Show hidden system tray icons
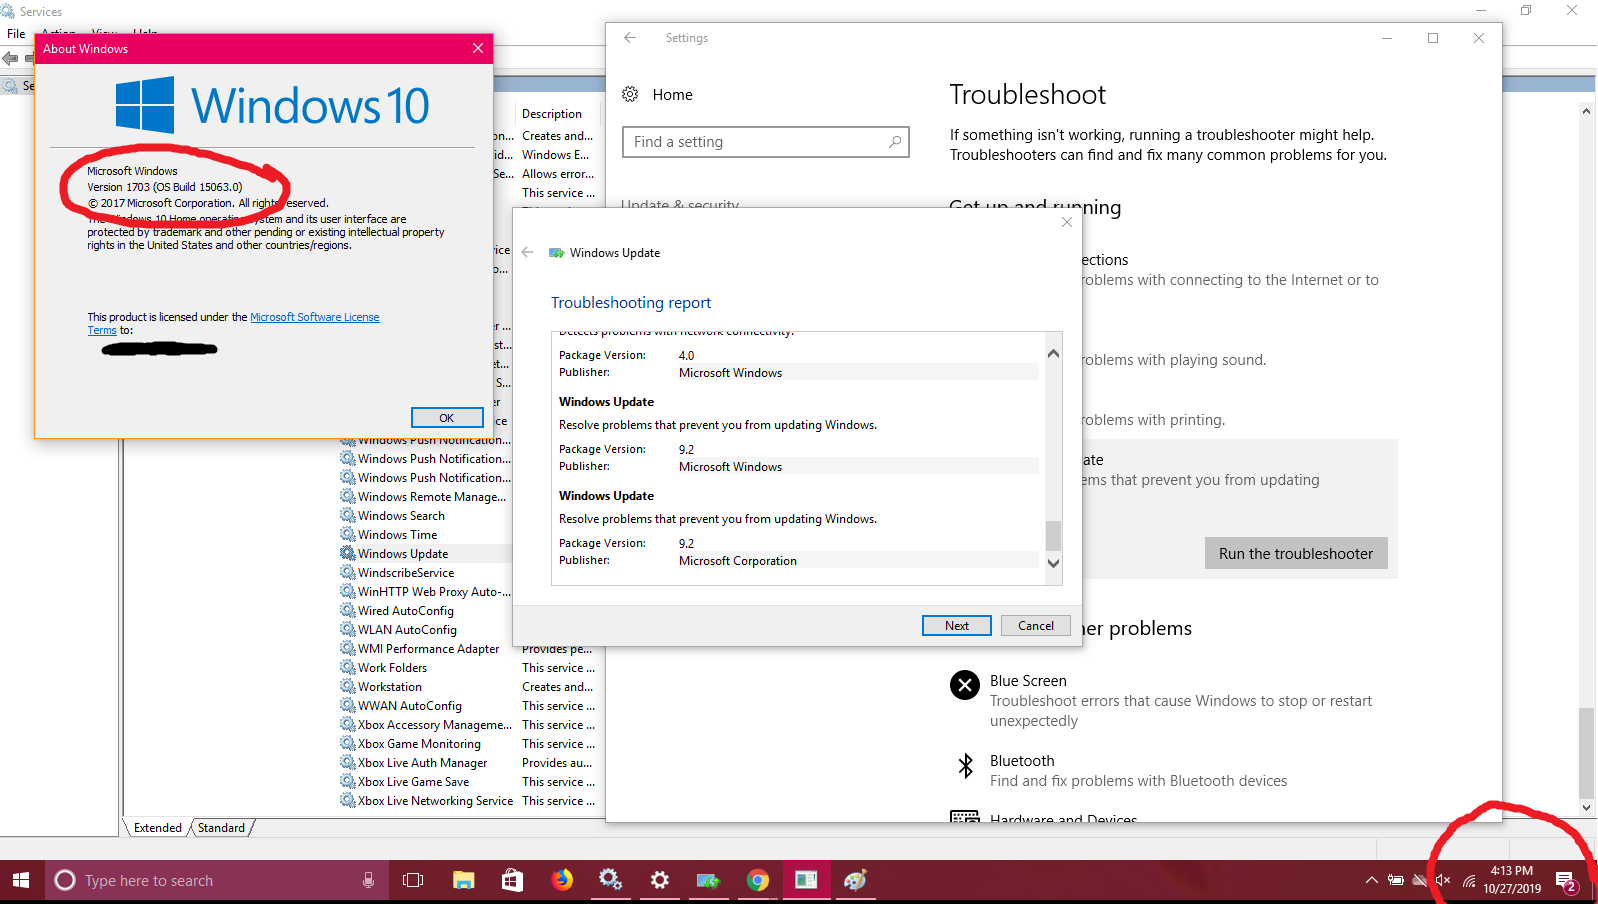 coord(1371,880)
